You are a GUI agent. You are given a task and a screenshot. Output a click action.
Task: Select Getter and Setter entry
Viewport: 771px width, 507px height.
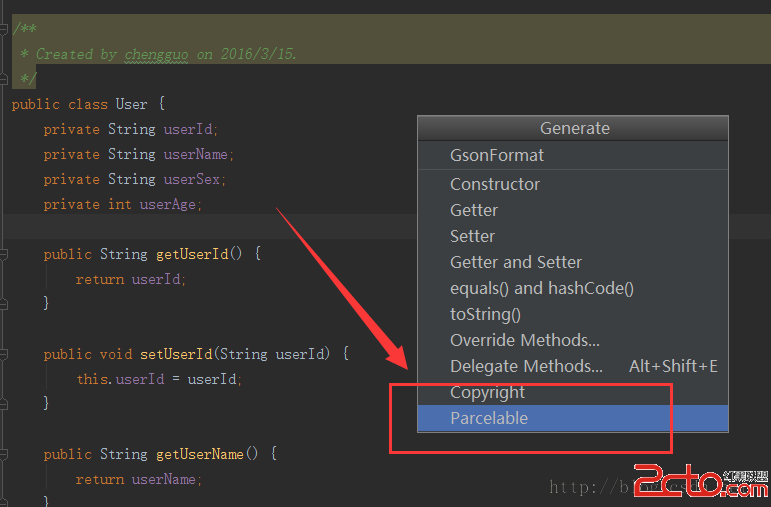[516, 262]
